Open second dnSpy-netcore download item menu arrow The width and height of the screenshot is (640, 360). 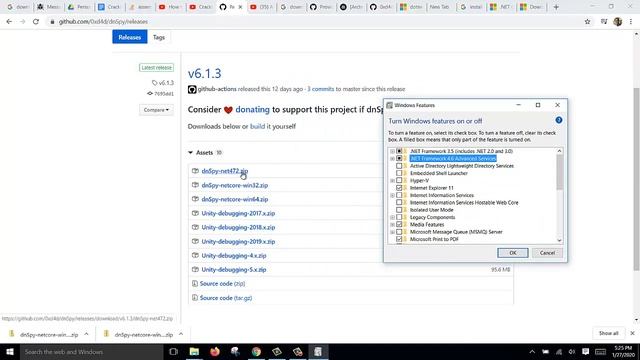(181, 334)
